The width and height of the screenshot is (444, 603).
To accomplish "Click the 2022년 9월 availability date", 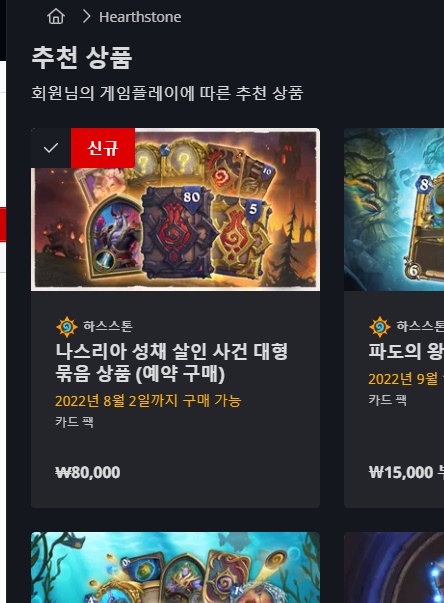I will coord(406,379).
